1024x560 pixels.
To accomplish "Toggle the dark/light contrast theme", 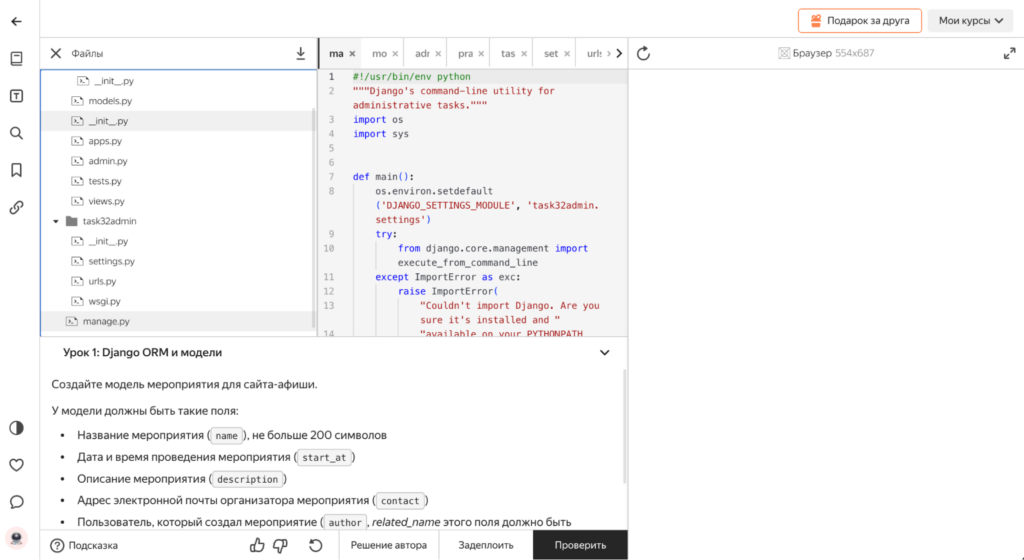I will click(x=16, y=428).
